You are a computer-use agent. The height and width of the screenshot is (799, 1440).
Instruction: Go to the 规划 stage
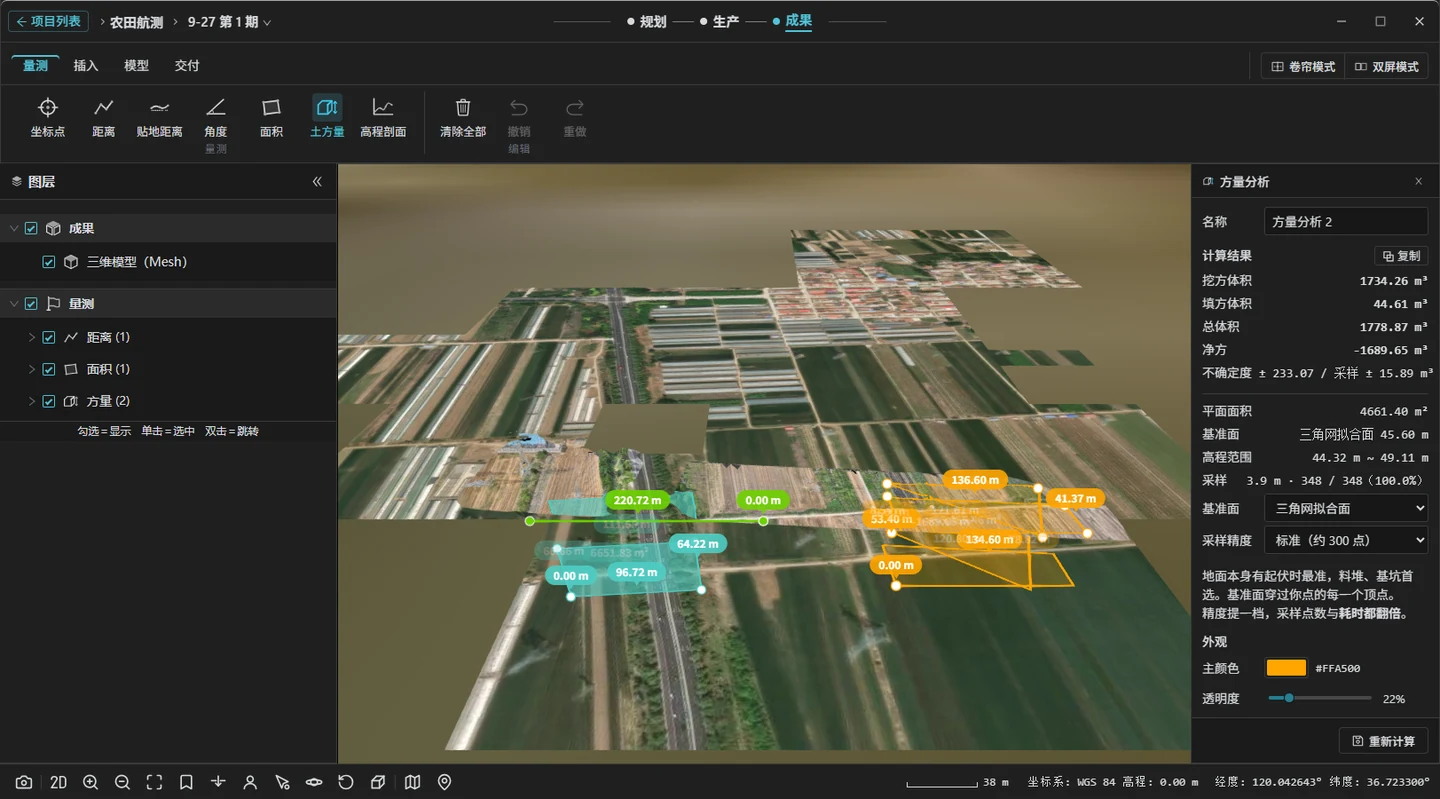coord(647,22)
